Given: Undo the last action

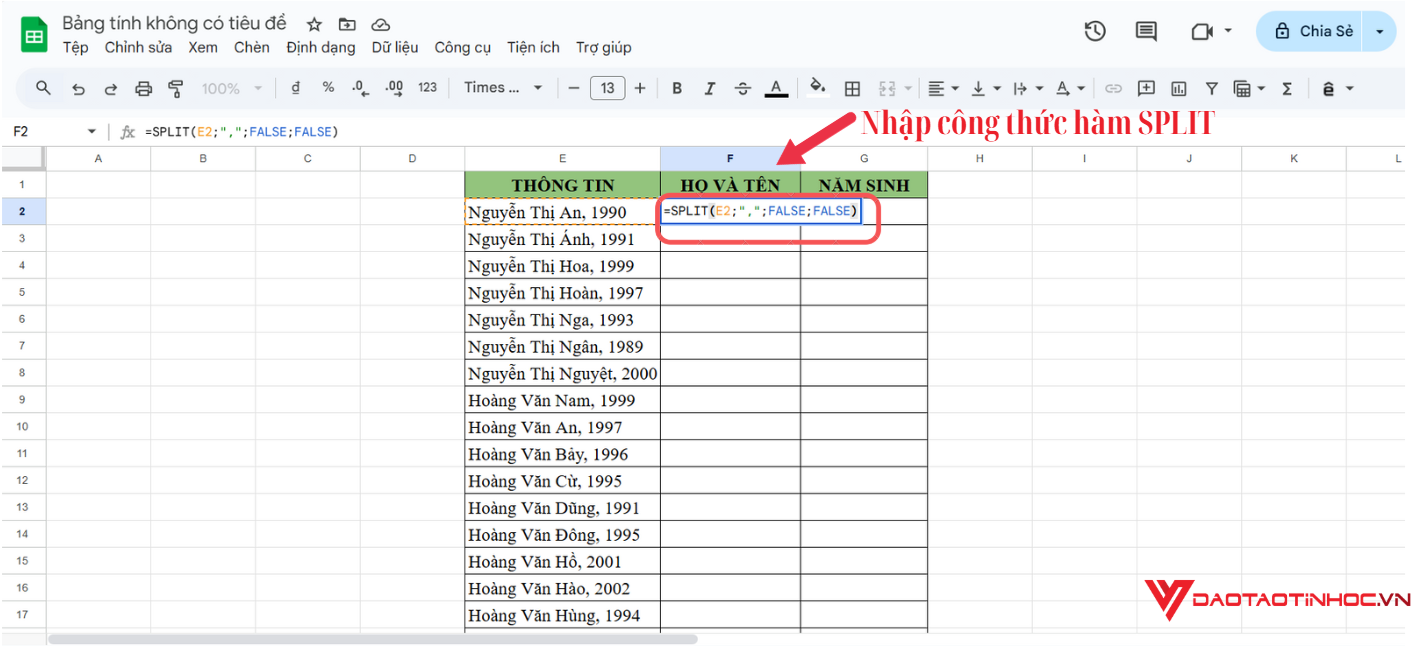Looking at the screenshot, I should coord(78,88).
